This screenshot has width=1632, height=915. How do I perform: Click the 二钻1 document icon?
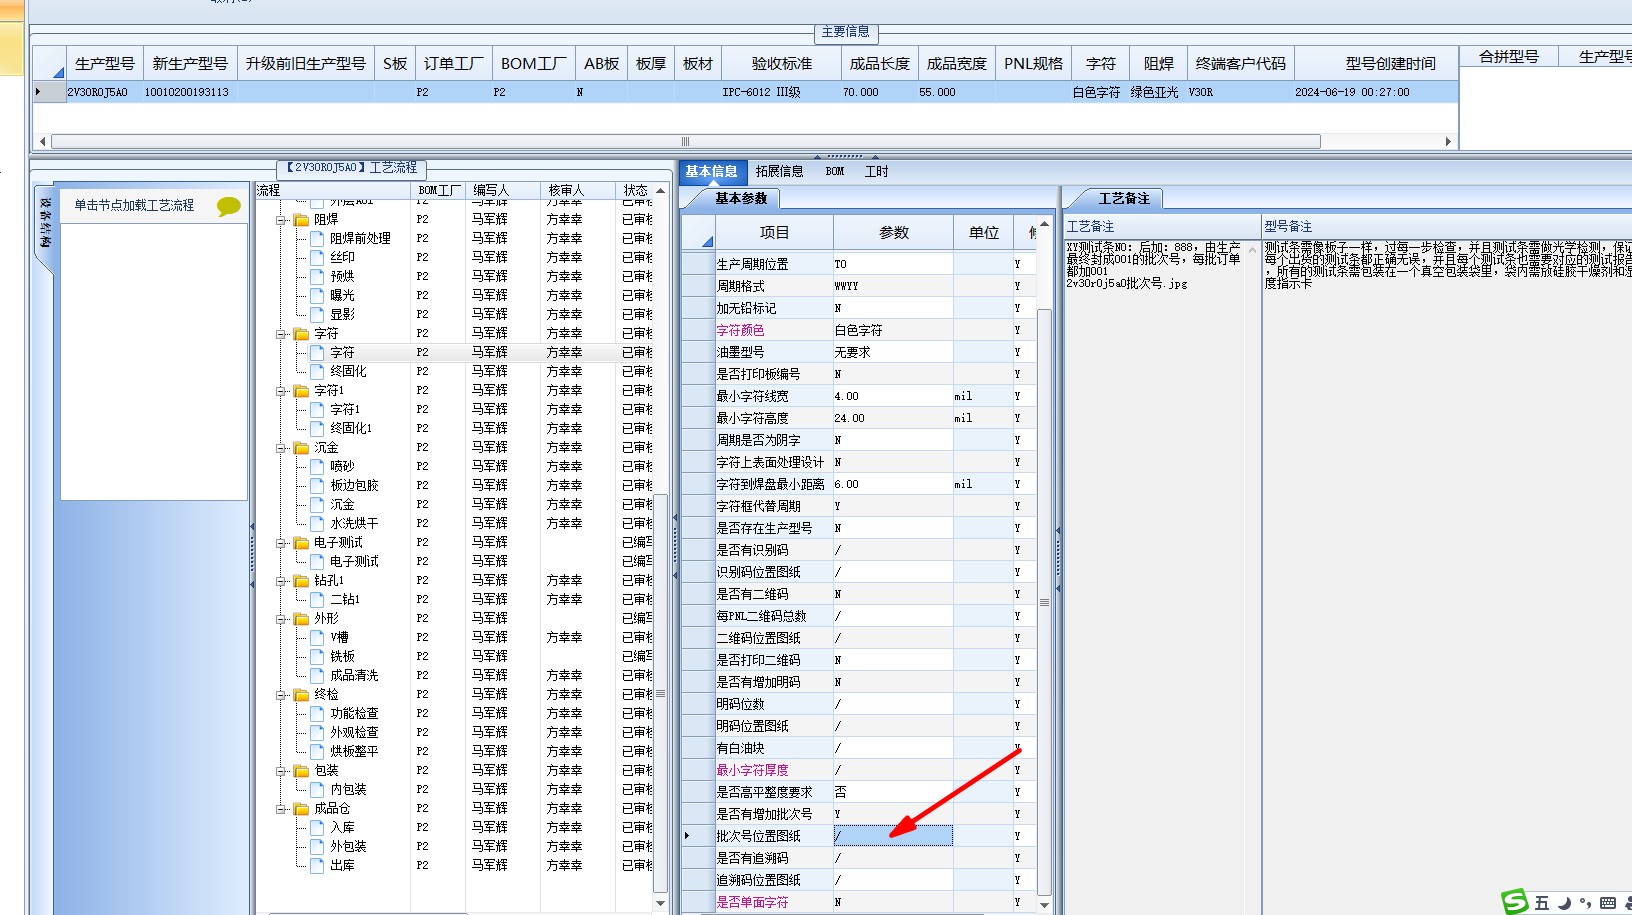318,600
